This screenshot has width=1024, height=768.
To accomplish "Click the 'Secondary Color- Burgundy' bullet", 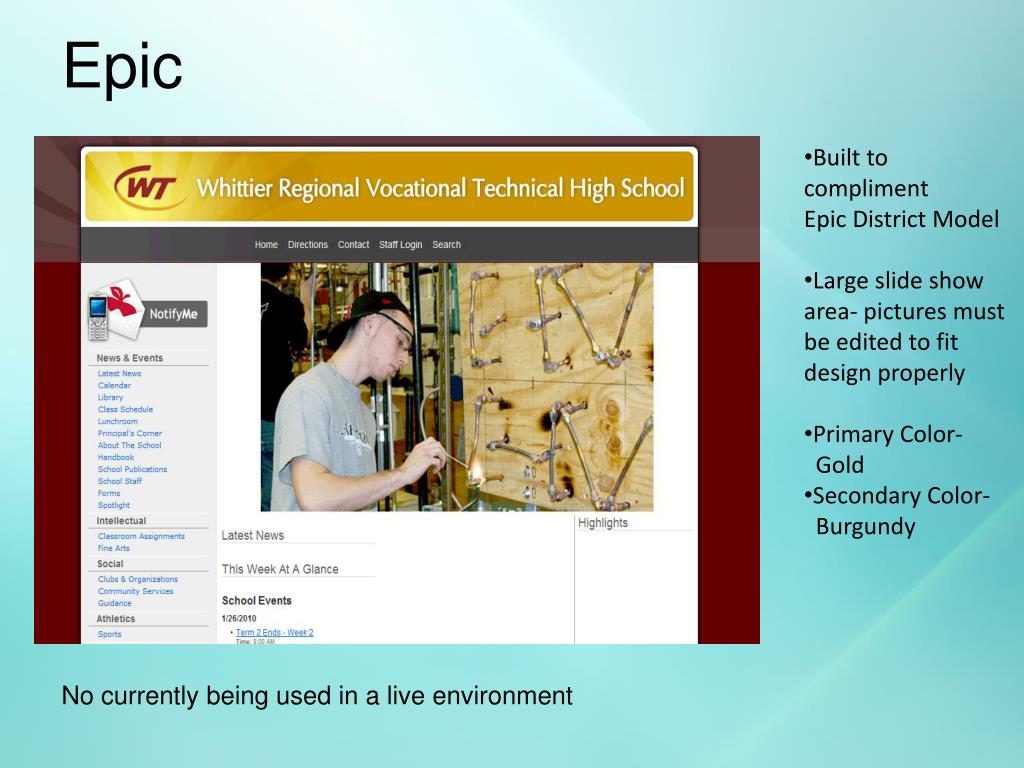I will 897,511.
